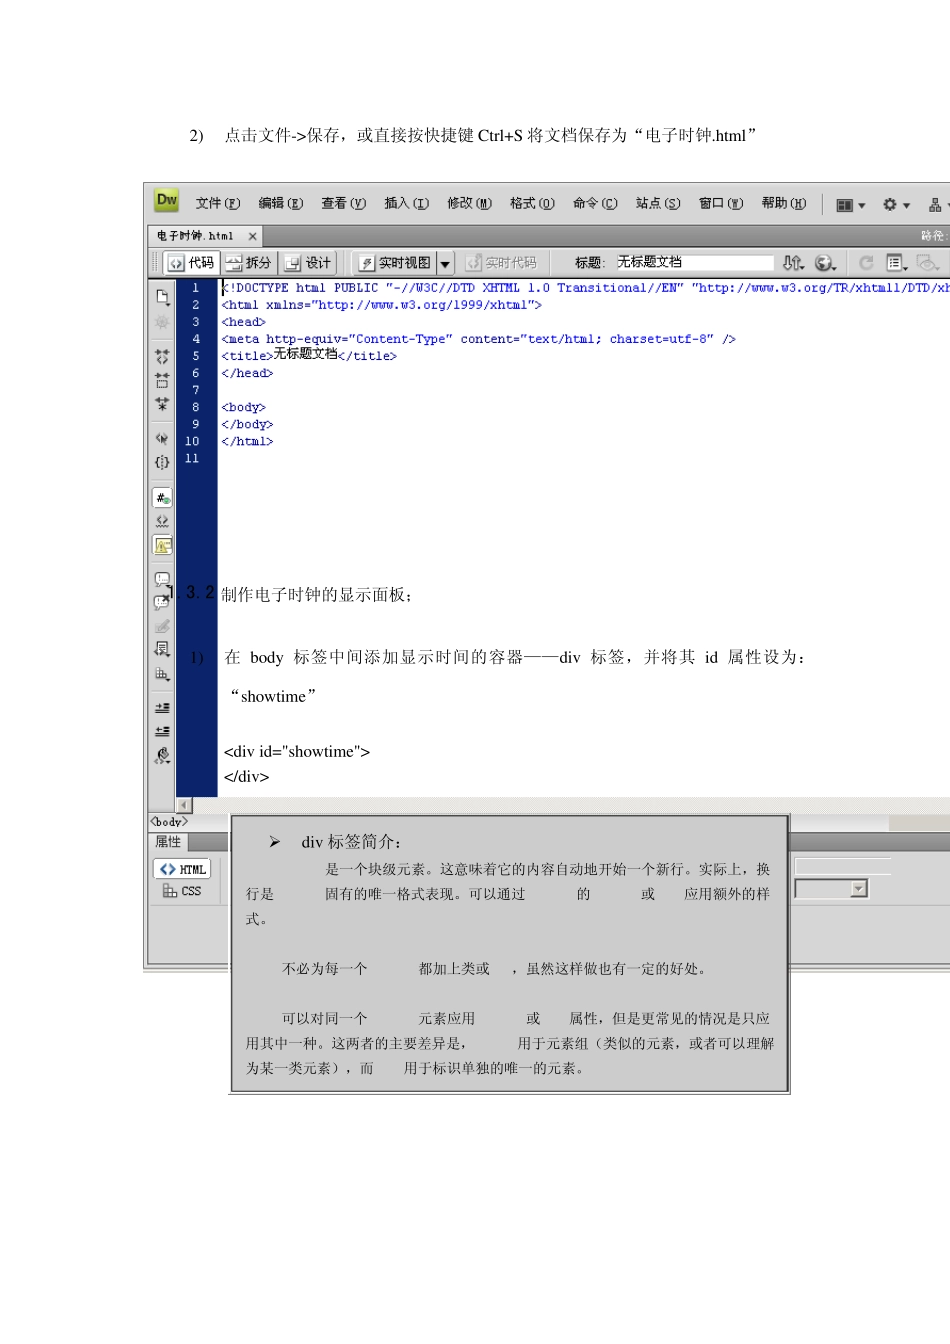The image size is (950, 1344).
Task: Click the balance braces icon
Action: pyautogui.click(x=162, y=462)
